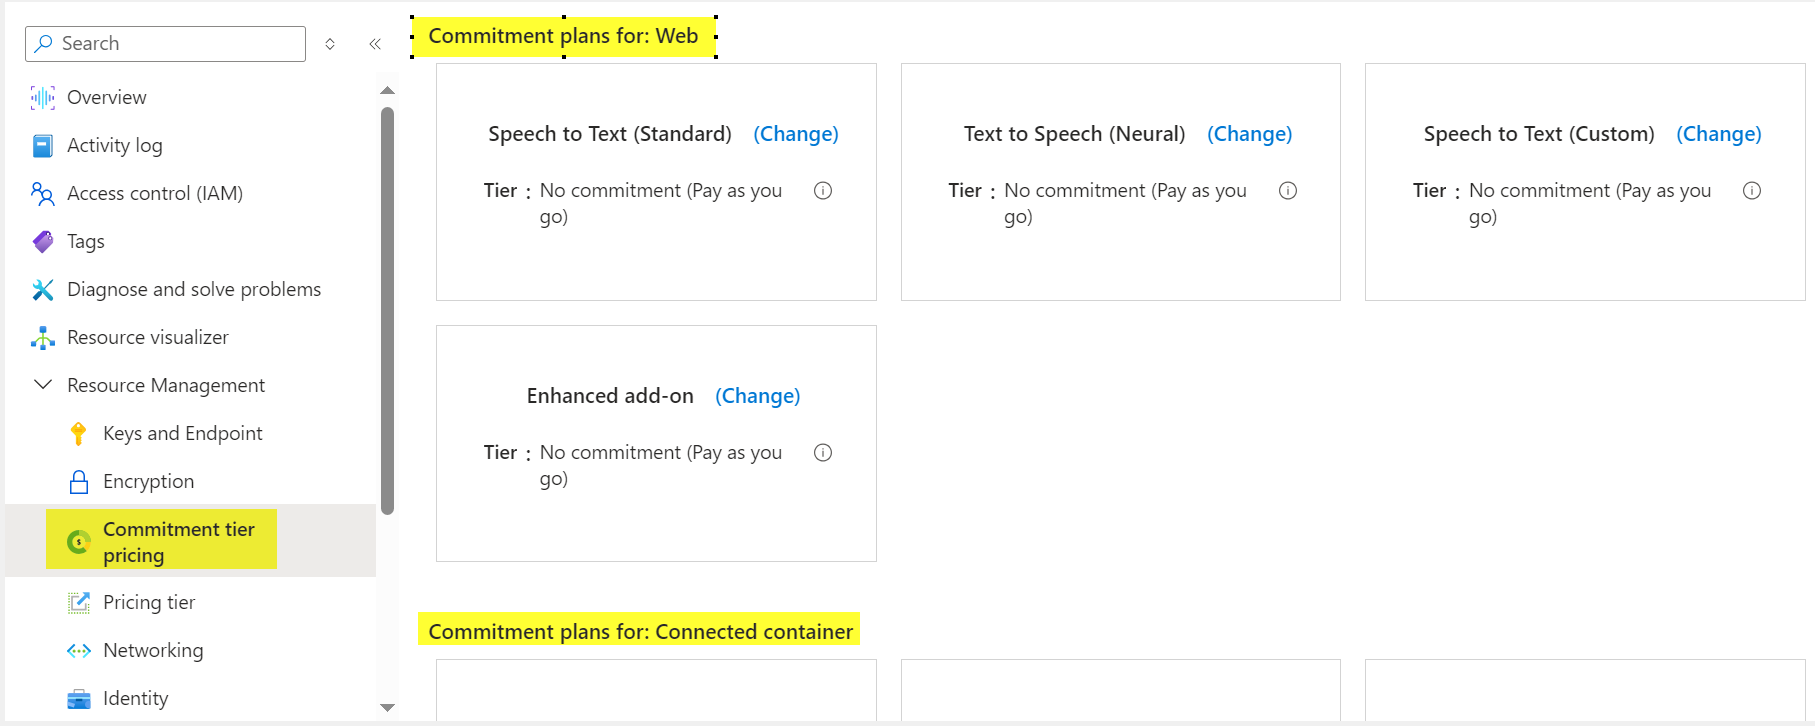This screenshot has height=726, width=1815.
Task: Click the info icon on Speech to Text (Standard)
Action: pos(823,190)
